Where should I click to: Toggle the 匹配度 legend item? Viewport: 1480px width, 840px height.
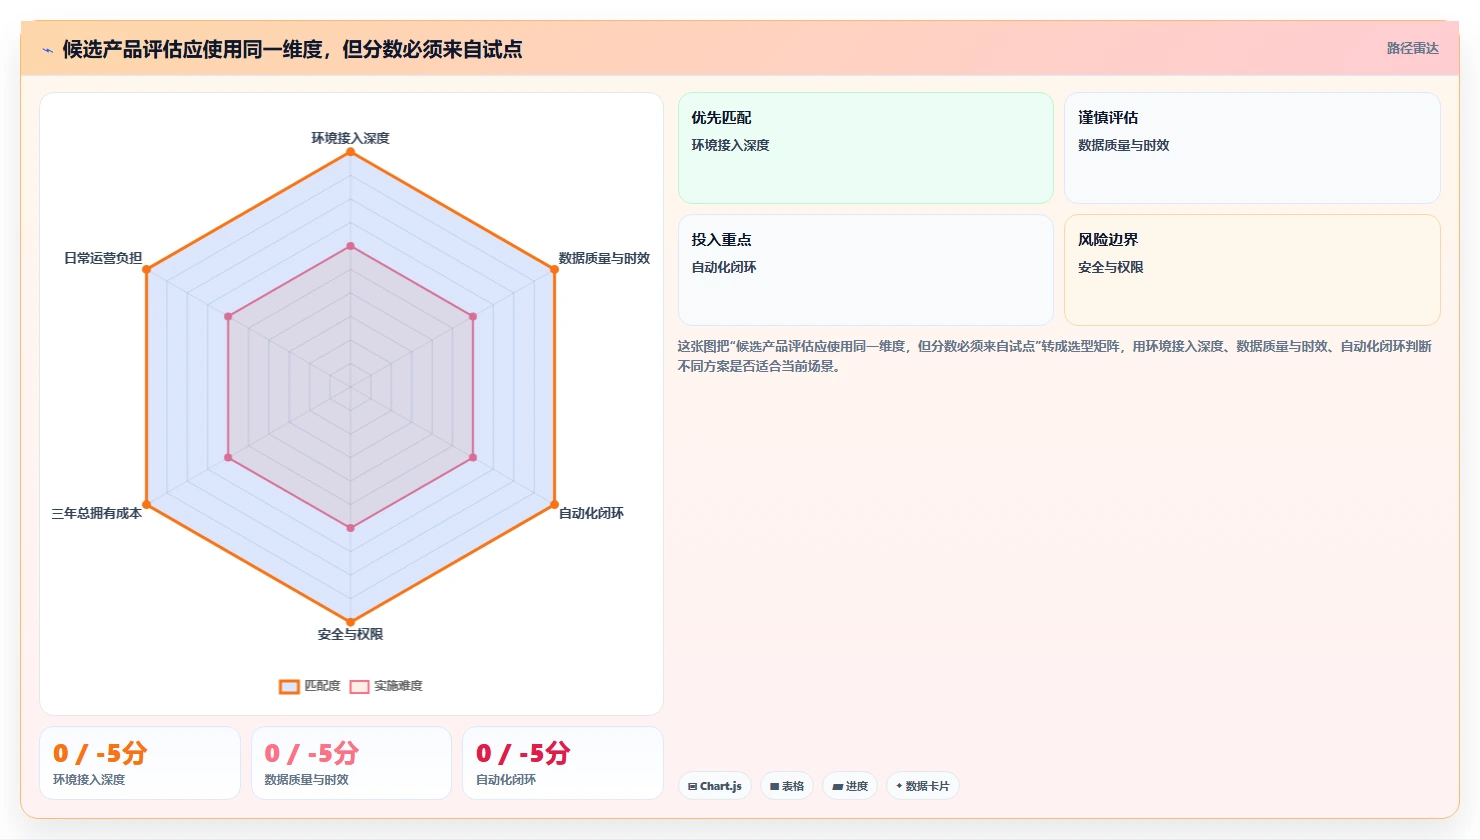[310, 686]
